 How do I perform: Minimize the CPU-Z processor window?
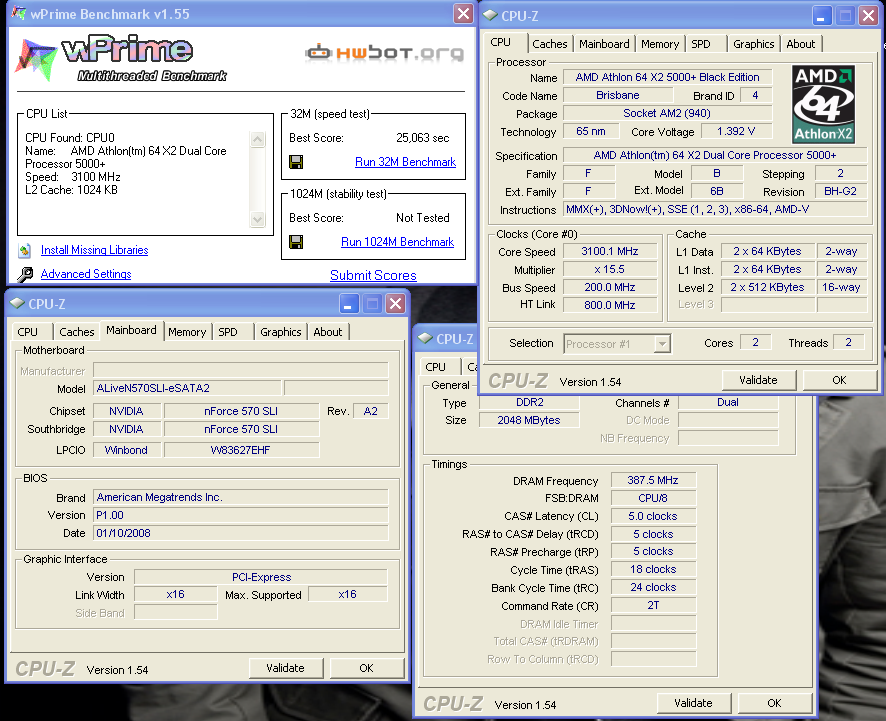[x=822, y=16]
